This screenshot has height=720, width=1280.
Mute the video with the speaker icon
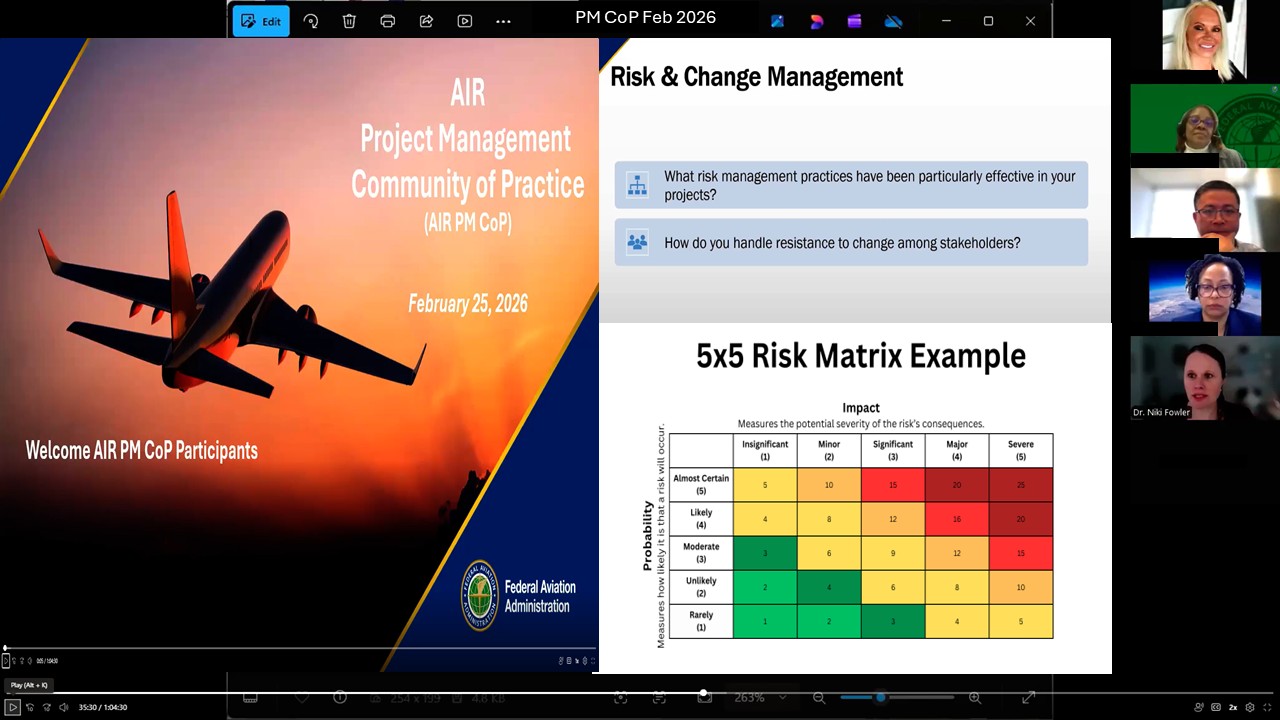tap(64, 707)
